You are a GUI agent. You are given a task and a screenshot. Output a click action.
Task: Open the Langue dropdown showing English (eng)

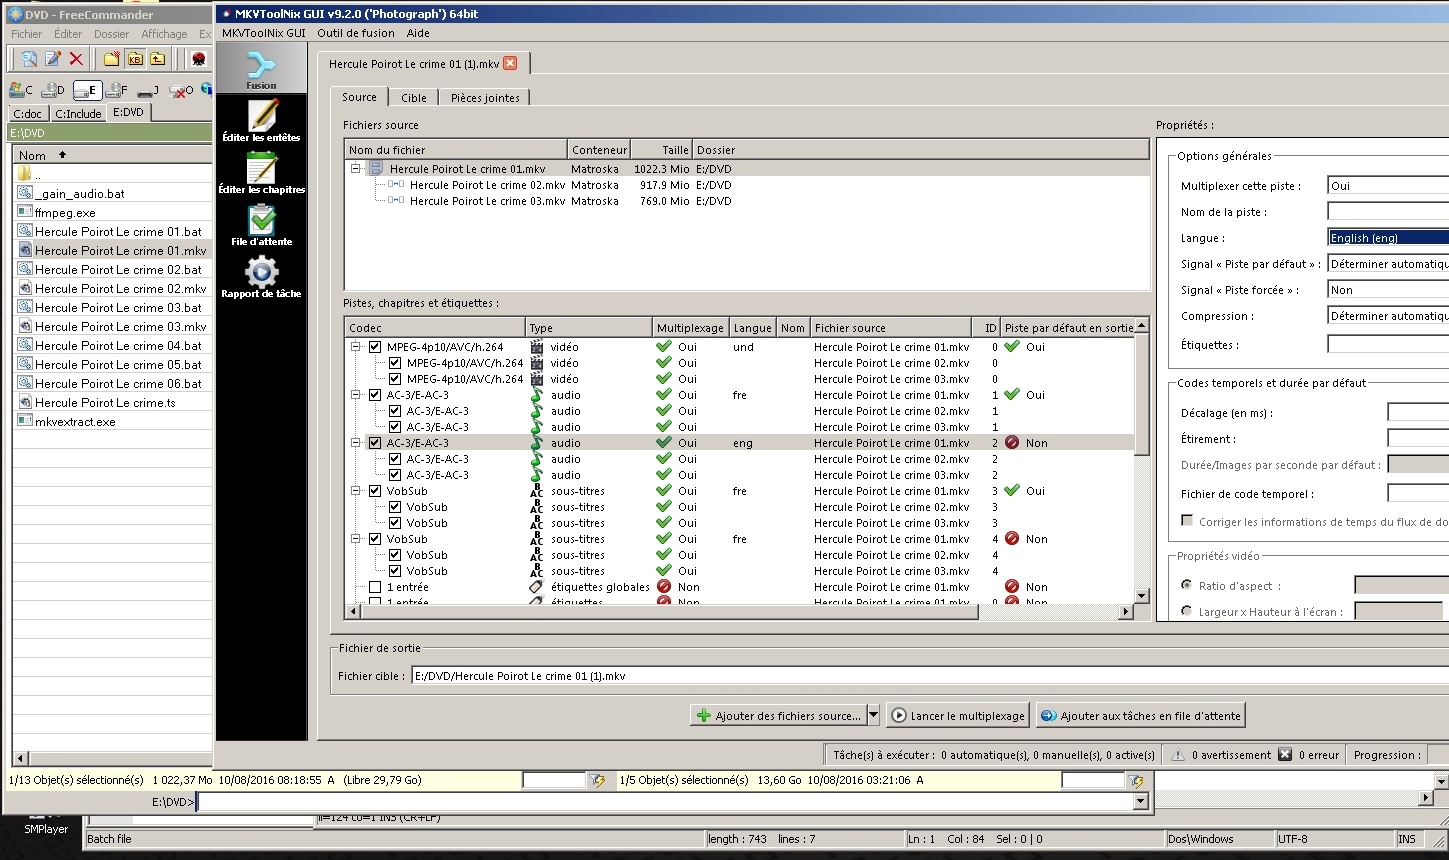click(x=1387, y=238)
